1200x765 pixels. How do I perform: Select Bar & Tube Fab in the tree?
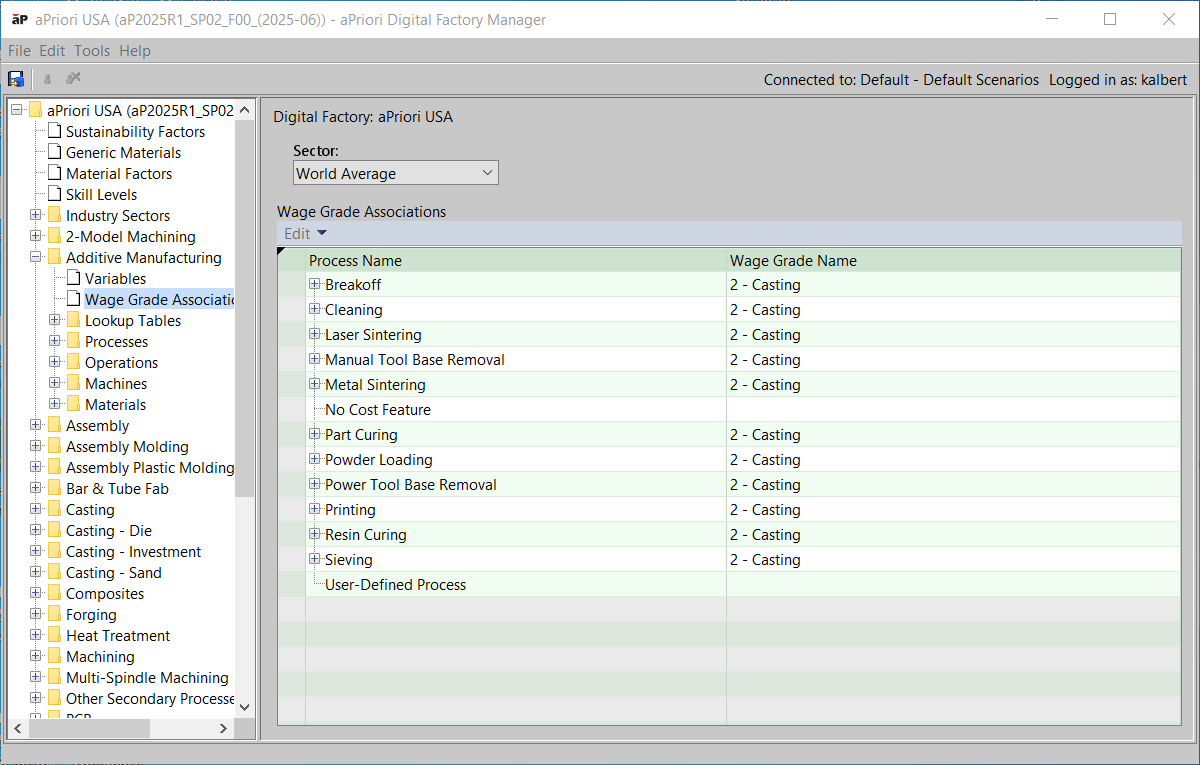117,488
